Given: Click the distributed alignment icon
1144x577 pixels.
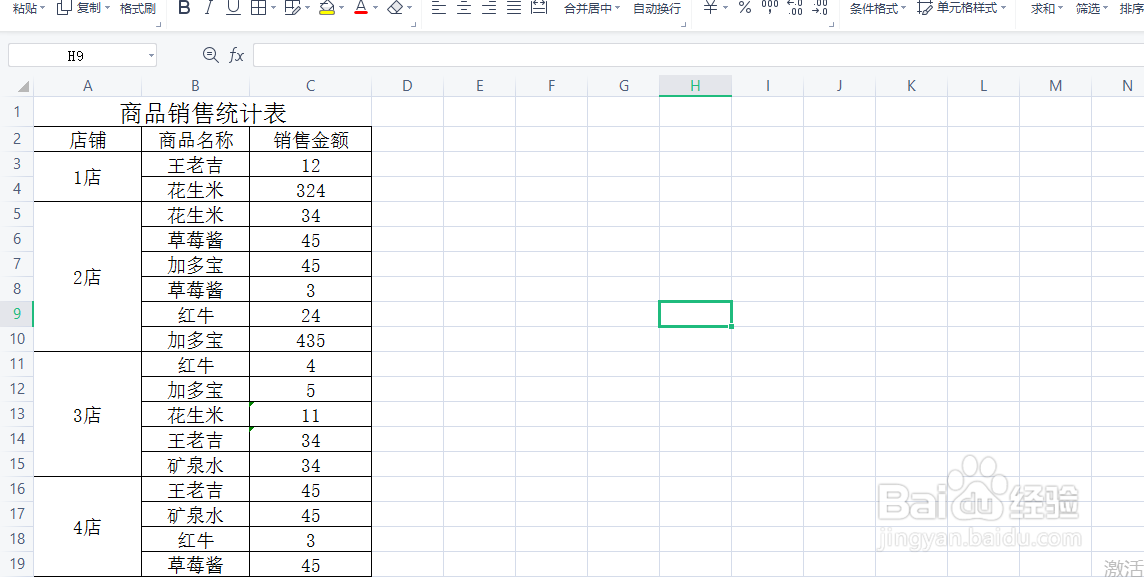Looking at the screenshot, I should 539,9.
